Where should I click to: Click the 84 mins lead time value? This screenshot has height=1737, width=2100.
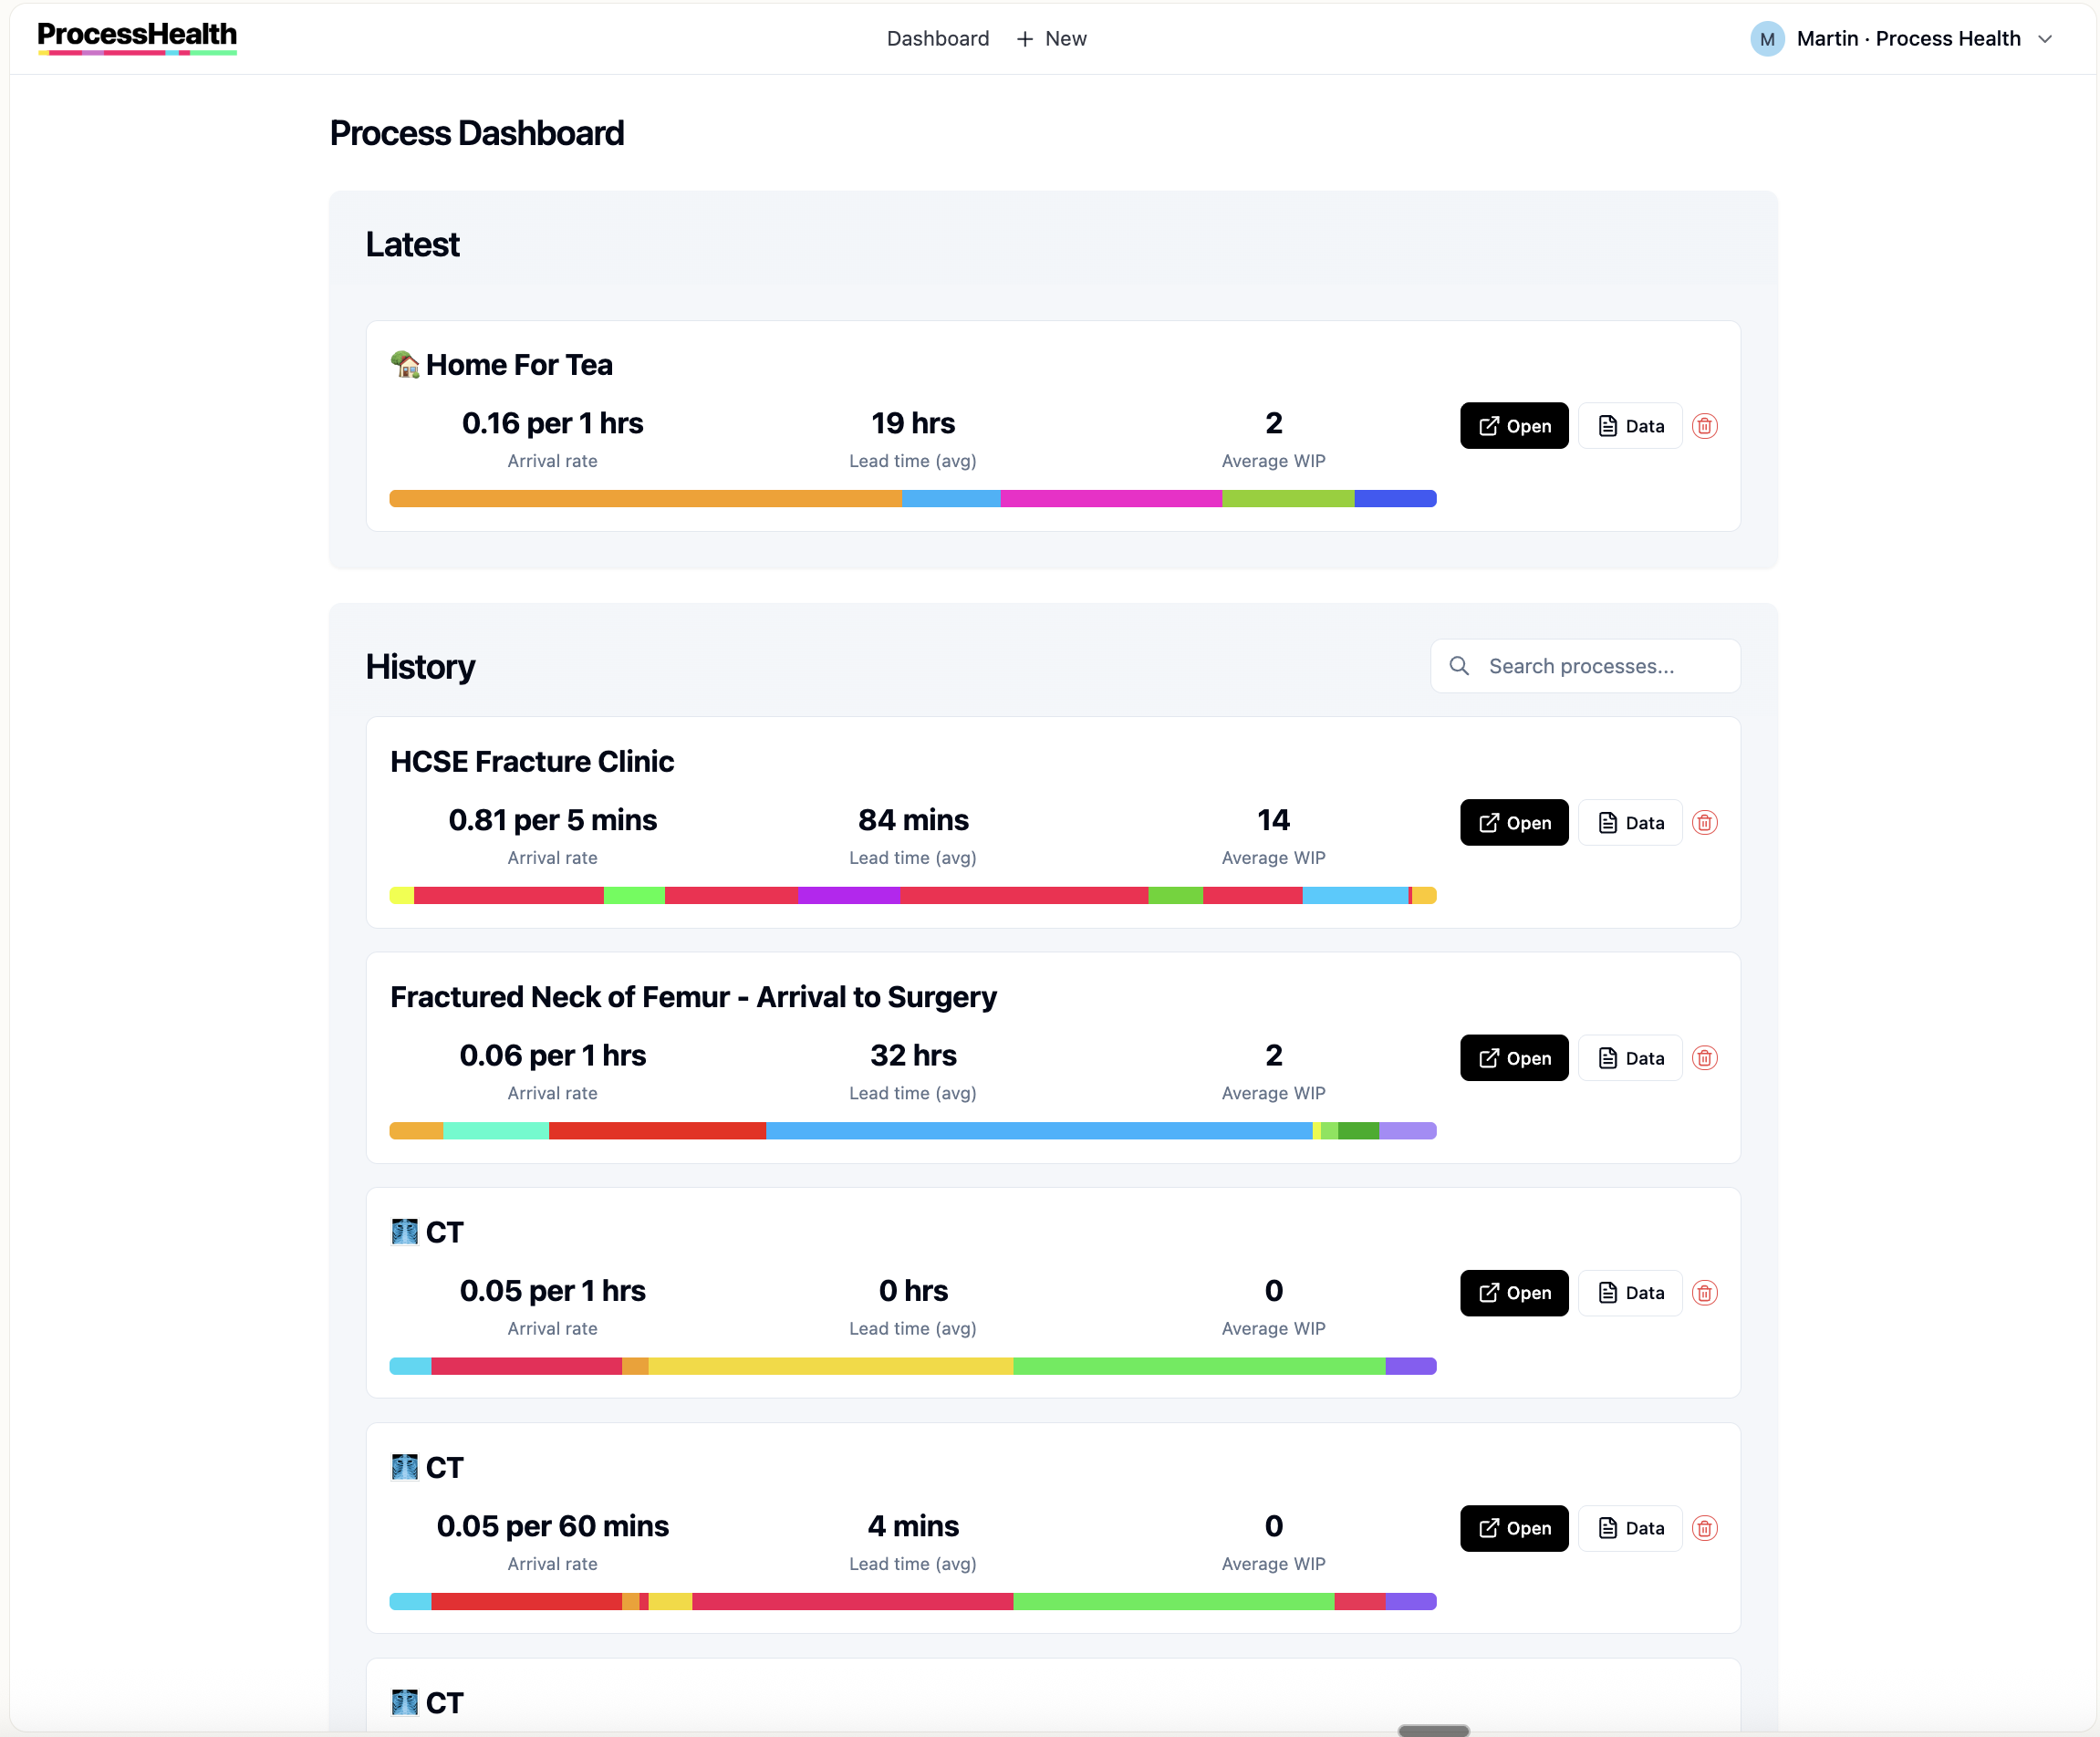(x=913, y=820)
